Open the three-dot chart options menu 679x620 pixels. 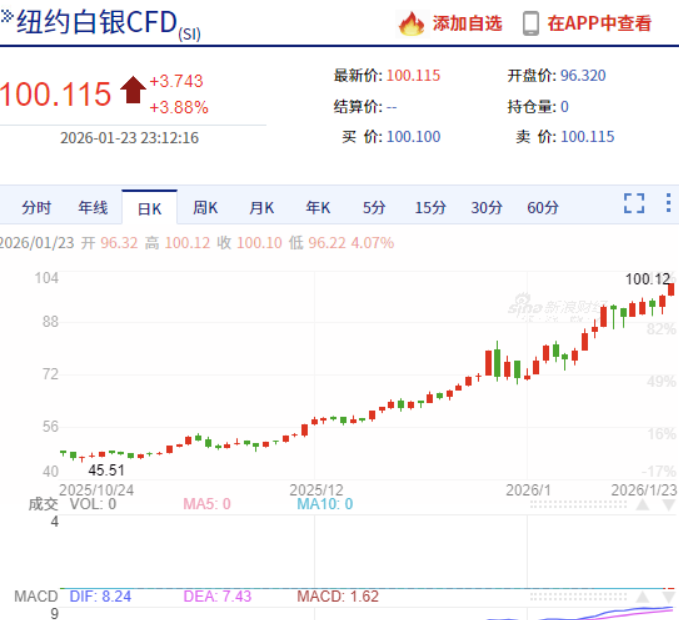pyautogui.click(x=668, y=204)
